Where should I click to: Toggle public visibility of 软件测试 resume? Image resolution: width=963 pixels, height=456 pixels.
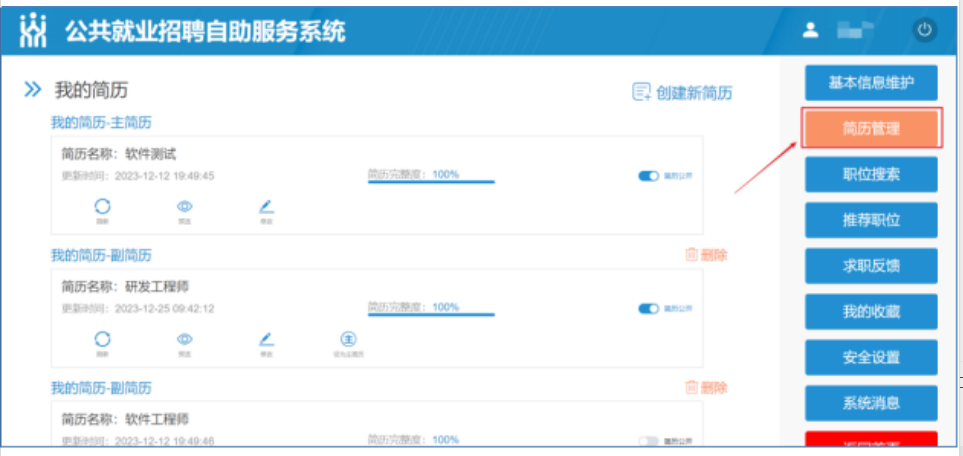click(x=648, y=176)
